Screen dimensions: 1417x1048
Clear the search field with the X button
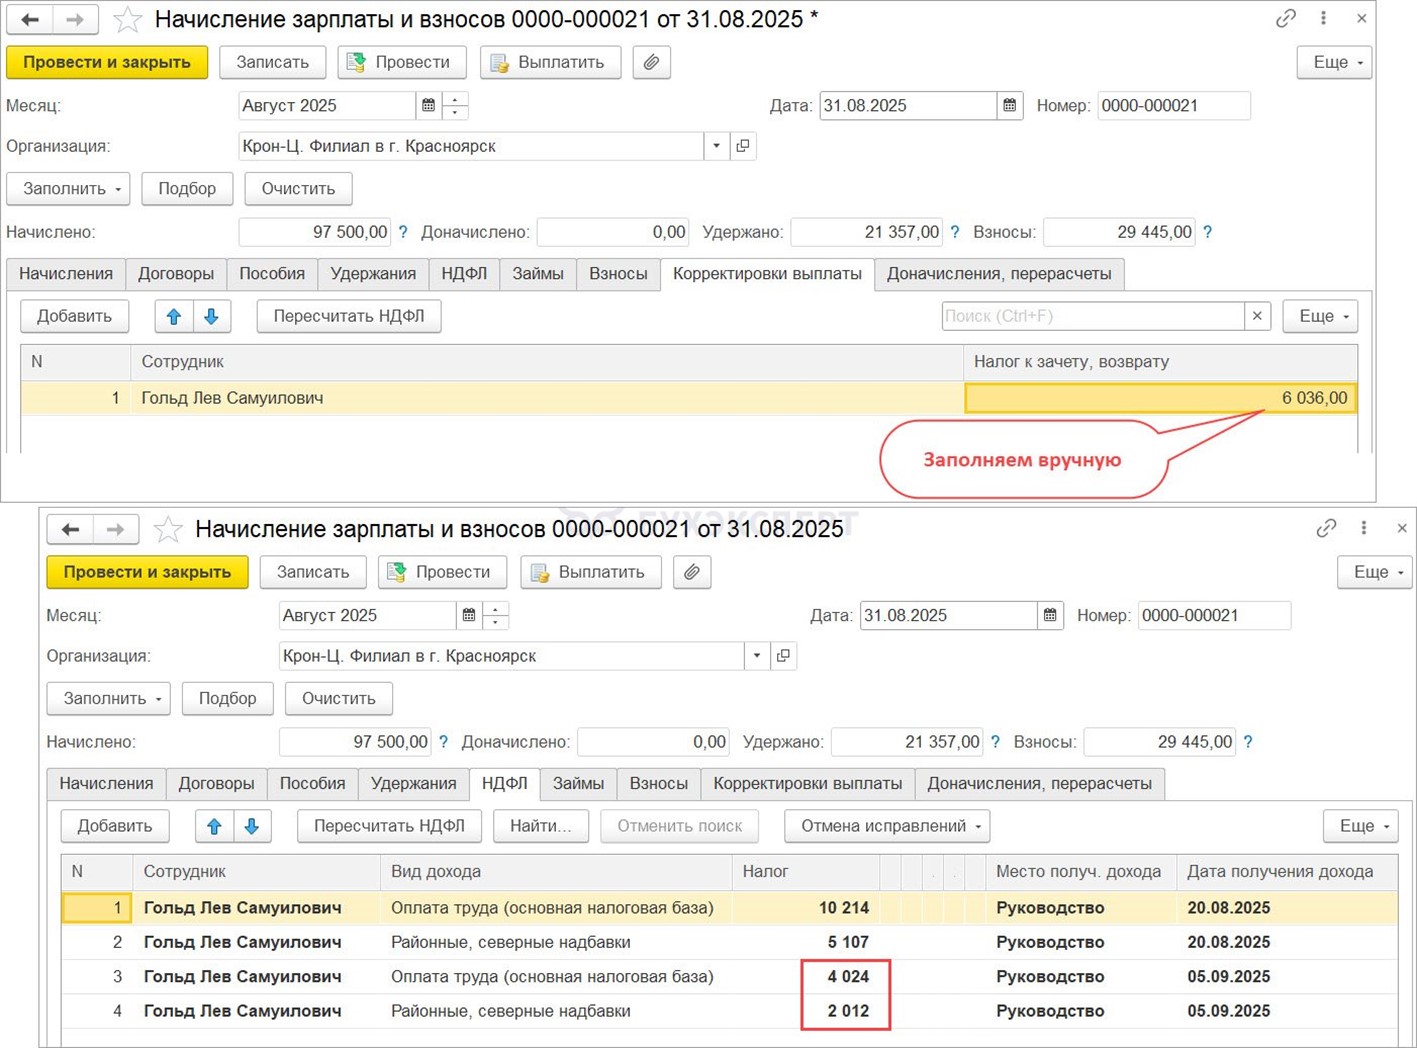[x=1257, y=316]
